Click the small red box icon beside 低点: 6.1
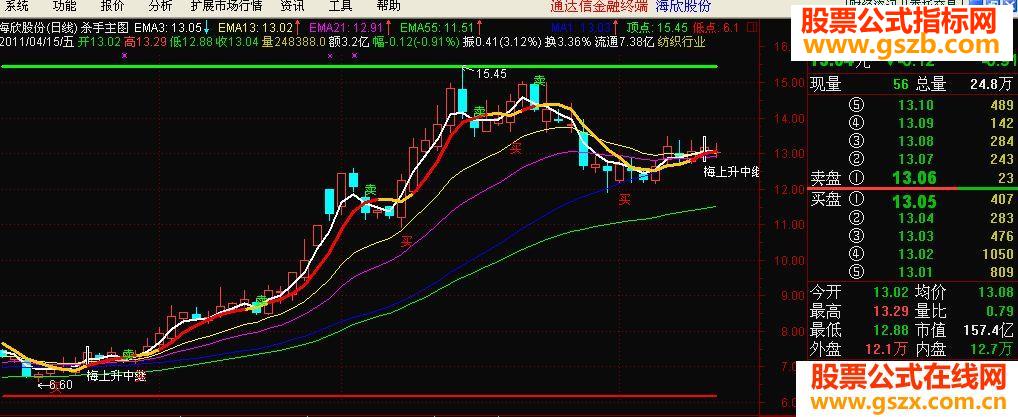This screenshot has width=1018, height=417. [x=752, y=28]
